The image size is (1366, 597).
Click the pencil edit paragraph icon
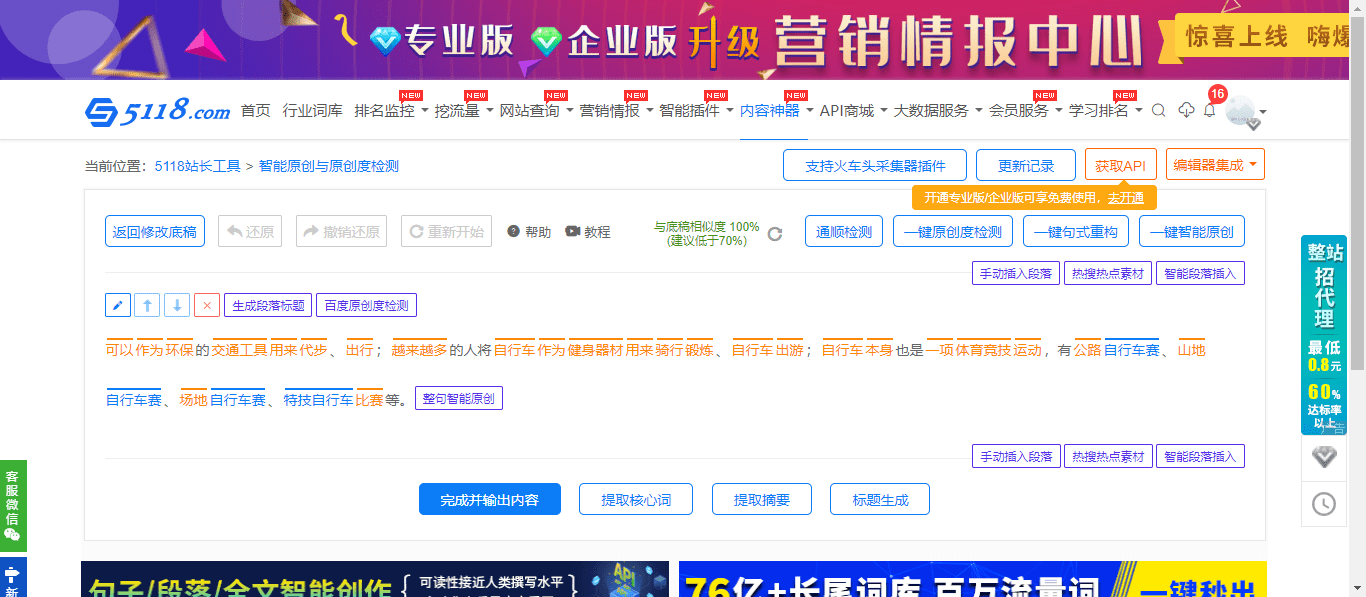pyautogui.click(x=118, y=305)
